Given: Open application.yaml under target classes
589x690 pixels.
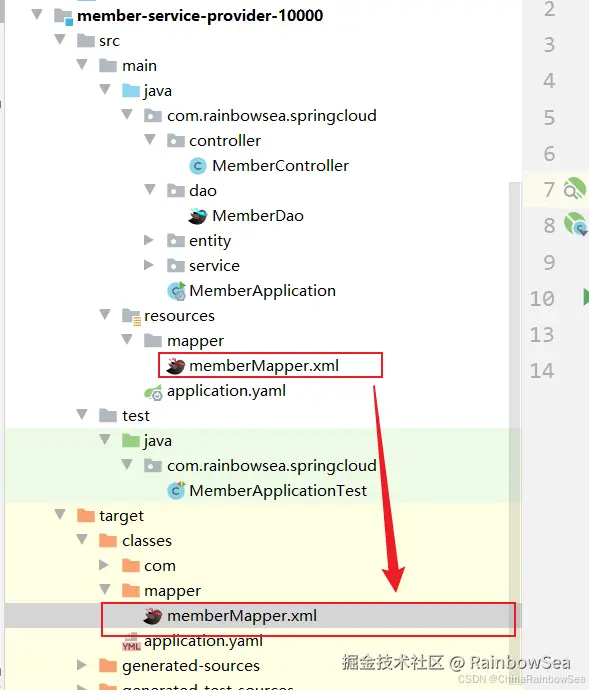Looking at the screenshot, I should pos(203,641).
